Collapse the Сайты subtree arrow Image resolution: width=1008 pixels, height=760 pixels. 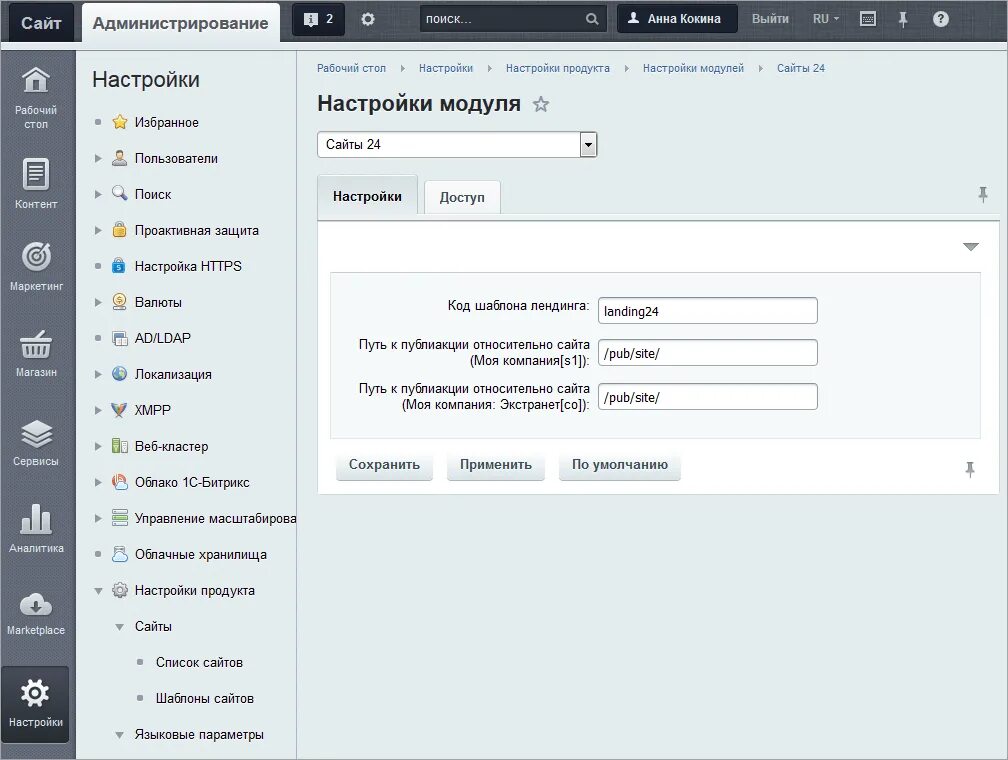(119, 626)
